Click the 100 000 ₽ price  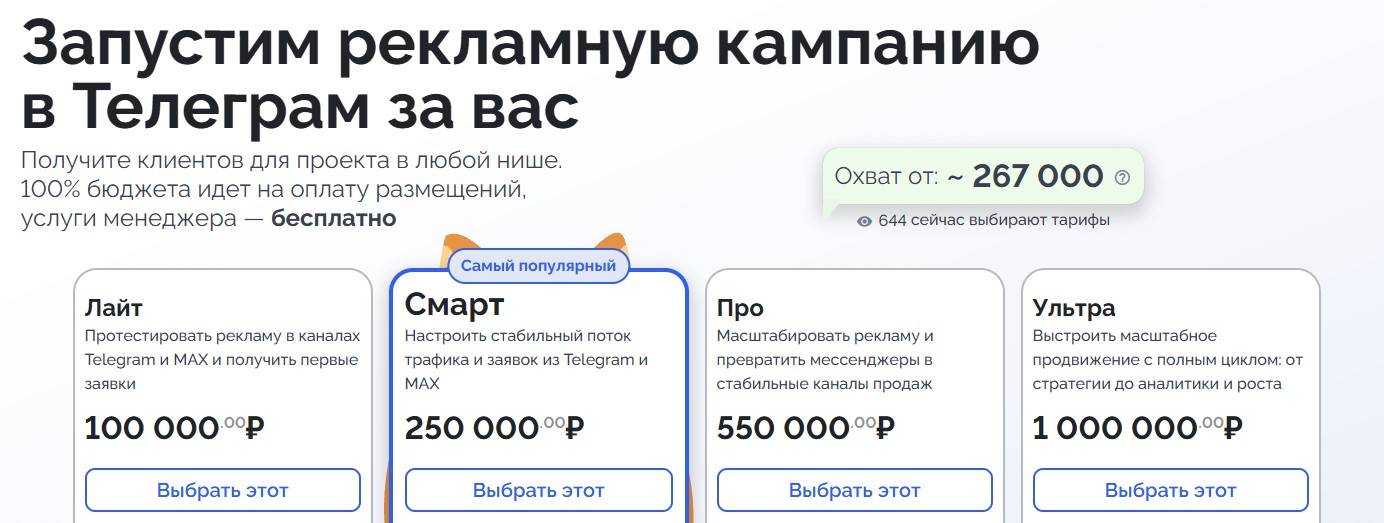point(174,428)
